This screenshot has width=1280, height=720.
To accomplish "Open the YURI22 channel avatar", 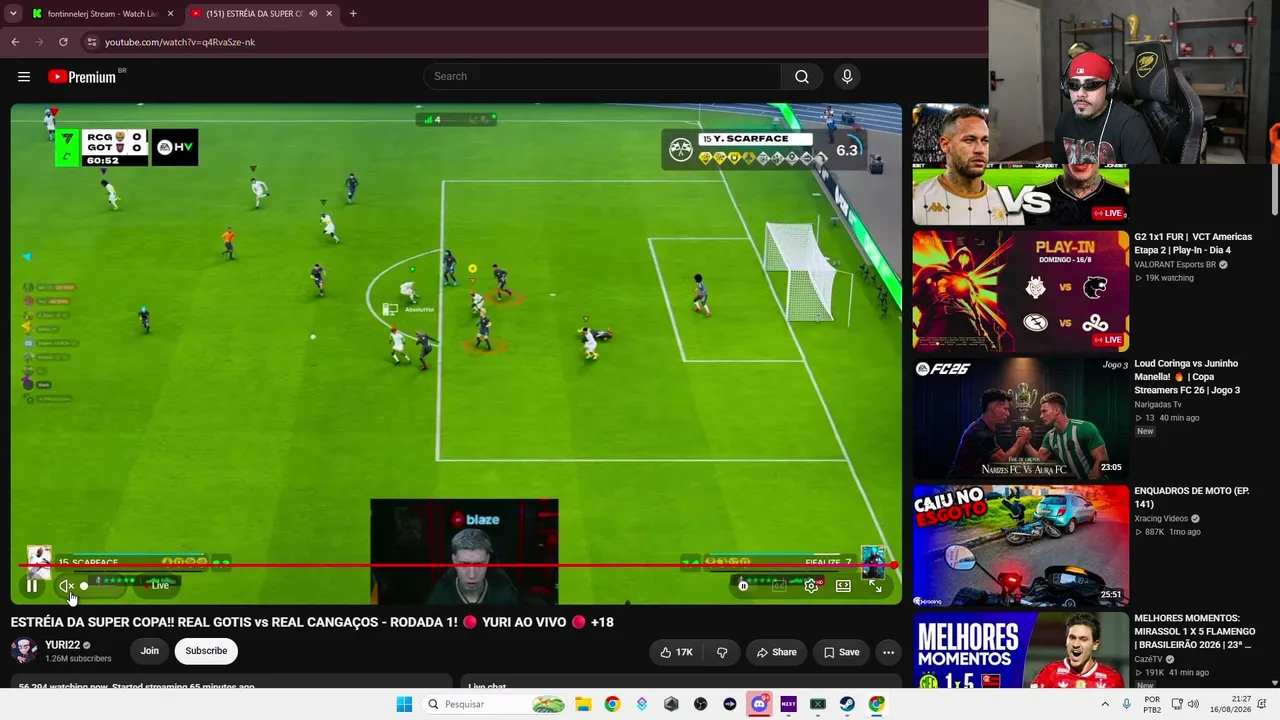I will coord(24,651).
